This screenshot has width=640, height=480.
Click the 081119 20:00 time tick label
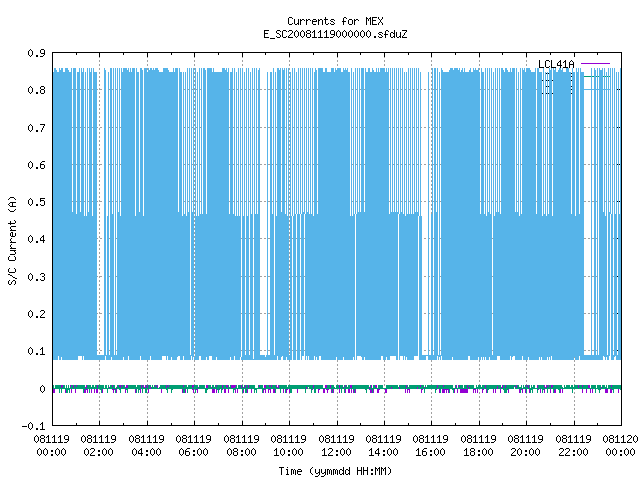[525, 446]
